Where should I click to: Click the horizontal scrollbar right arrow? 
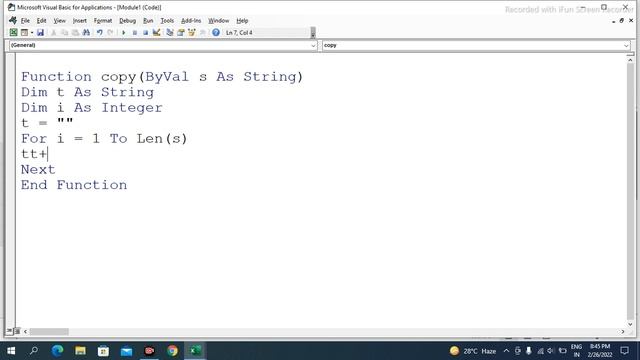(623, 331)
